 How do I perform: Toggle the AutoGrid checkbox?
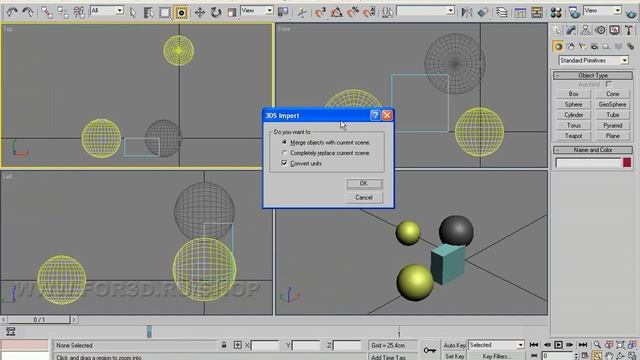609,84
